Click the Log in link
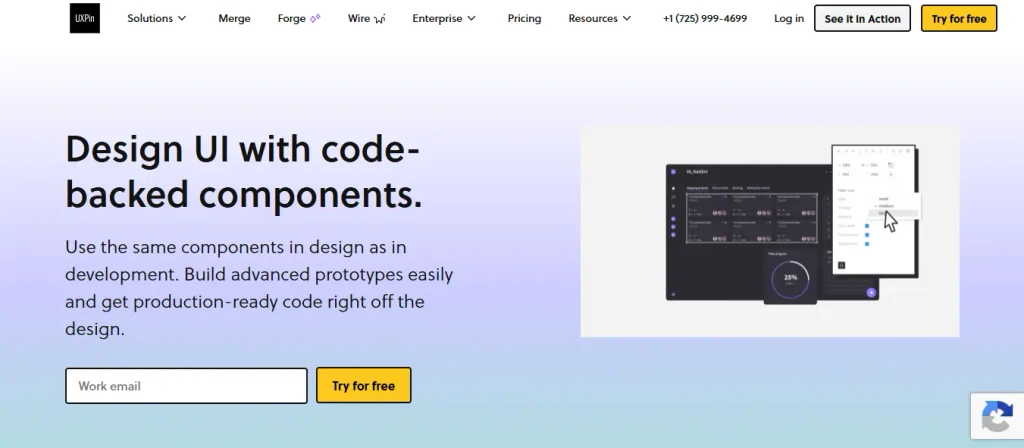This screenshot has height=448, width=1024. pos(789,18)
